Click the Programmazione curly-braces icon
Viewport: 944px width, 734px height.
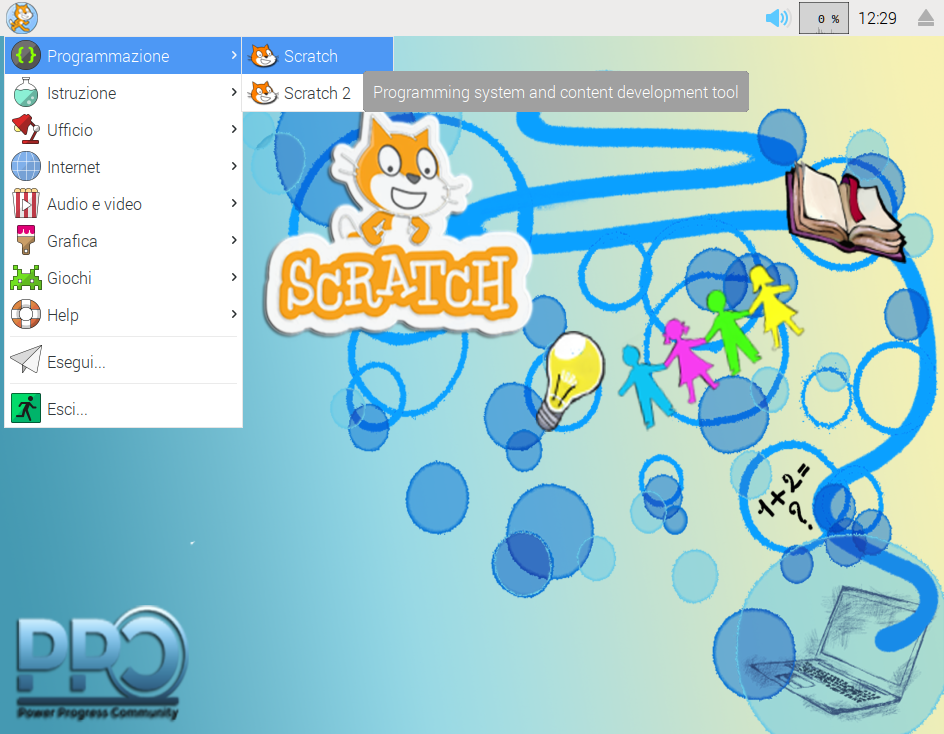click(x=26, y=56)
